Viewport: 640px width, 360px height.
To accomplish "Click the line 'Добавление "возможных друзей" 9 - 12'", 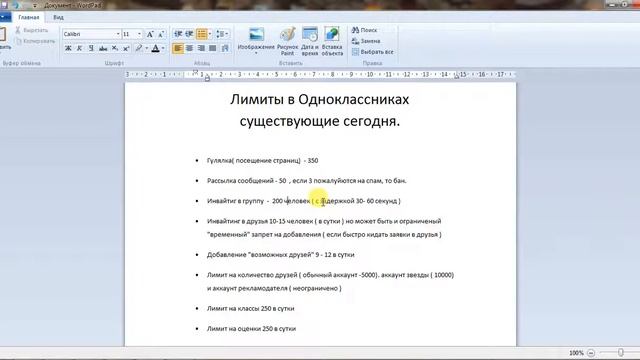I will [280, 254].
